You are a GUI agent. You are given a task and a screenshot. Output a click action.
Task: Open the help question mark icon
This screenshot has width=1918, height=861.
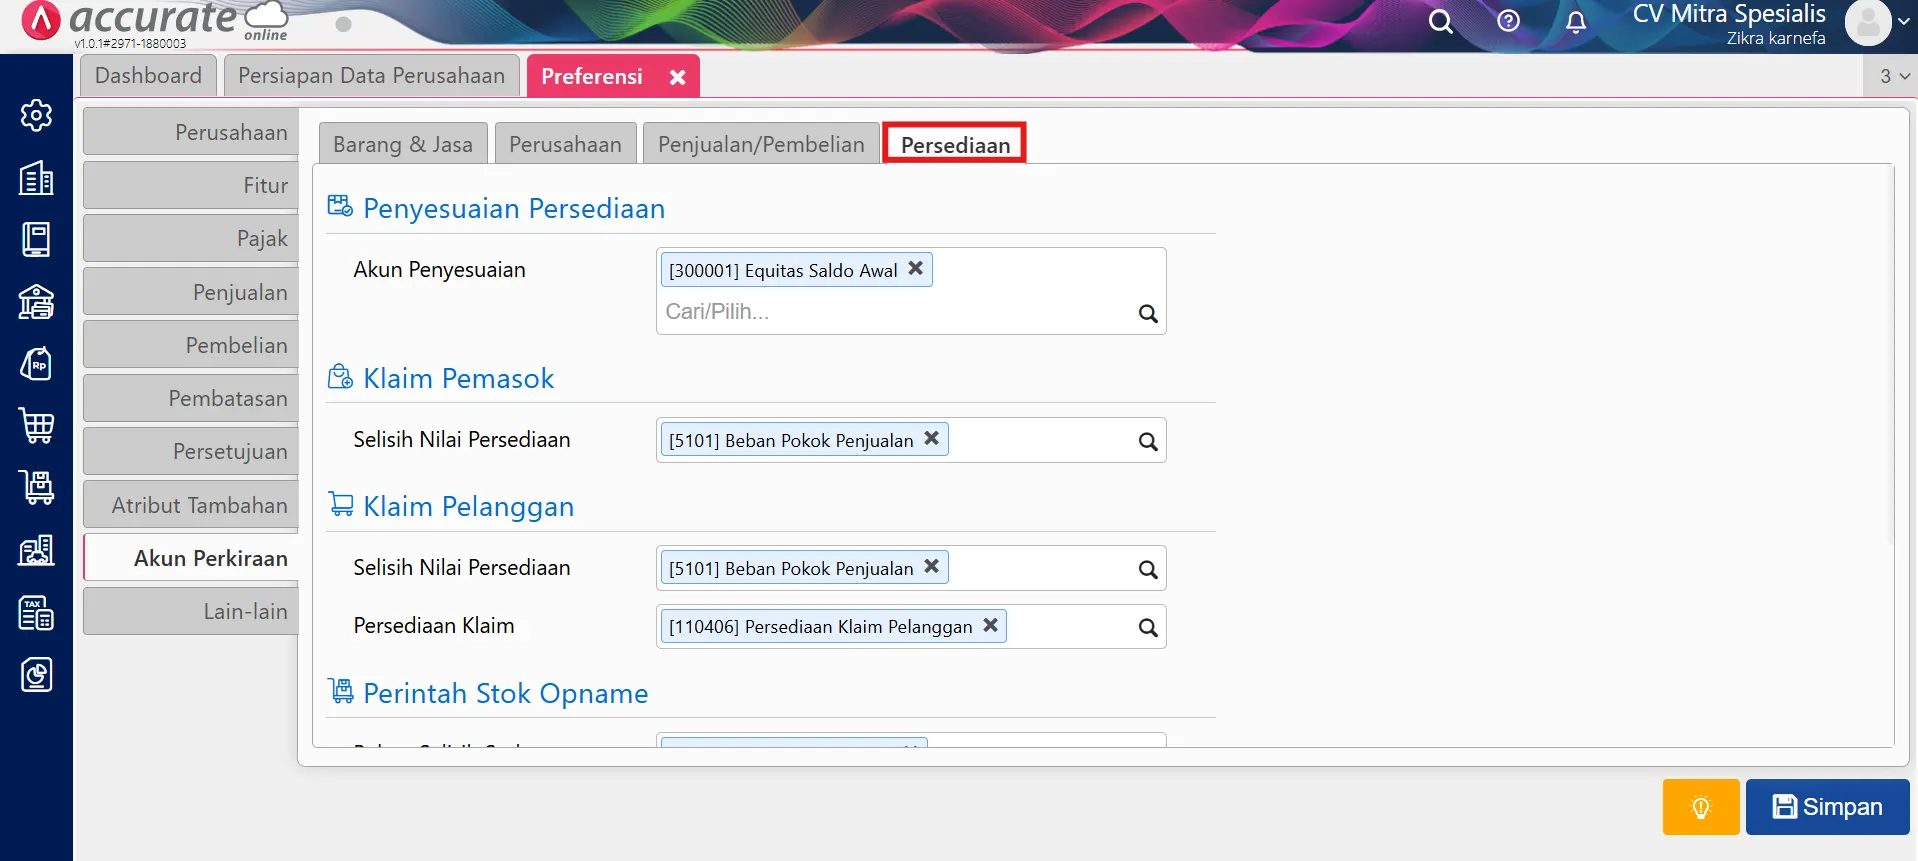(x=1508, y=21)
